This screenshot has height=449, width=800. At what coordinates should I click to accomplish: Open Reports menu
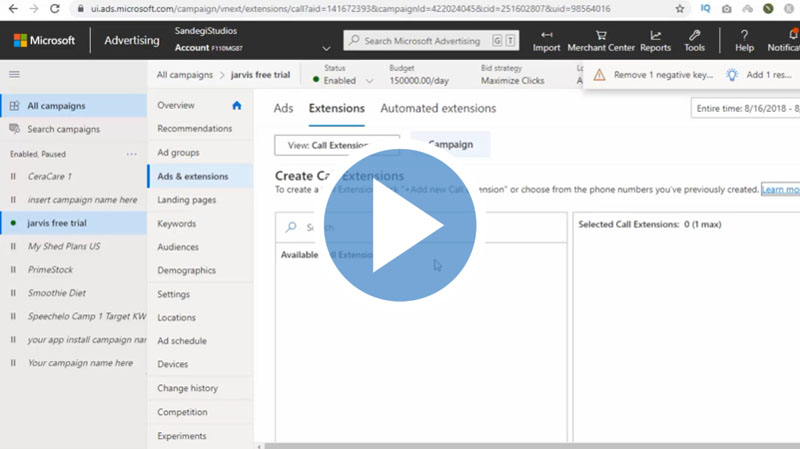coord(655,41)
